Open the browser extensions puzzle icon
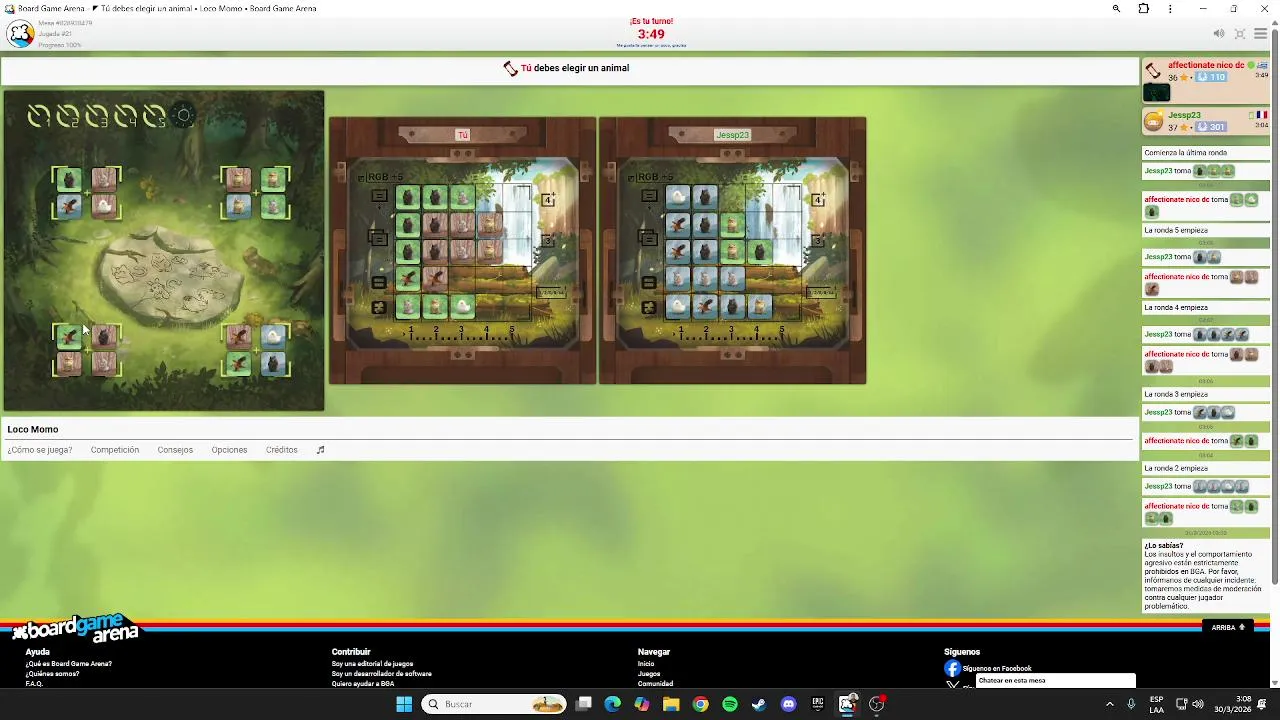 1143,9
